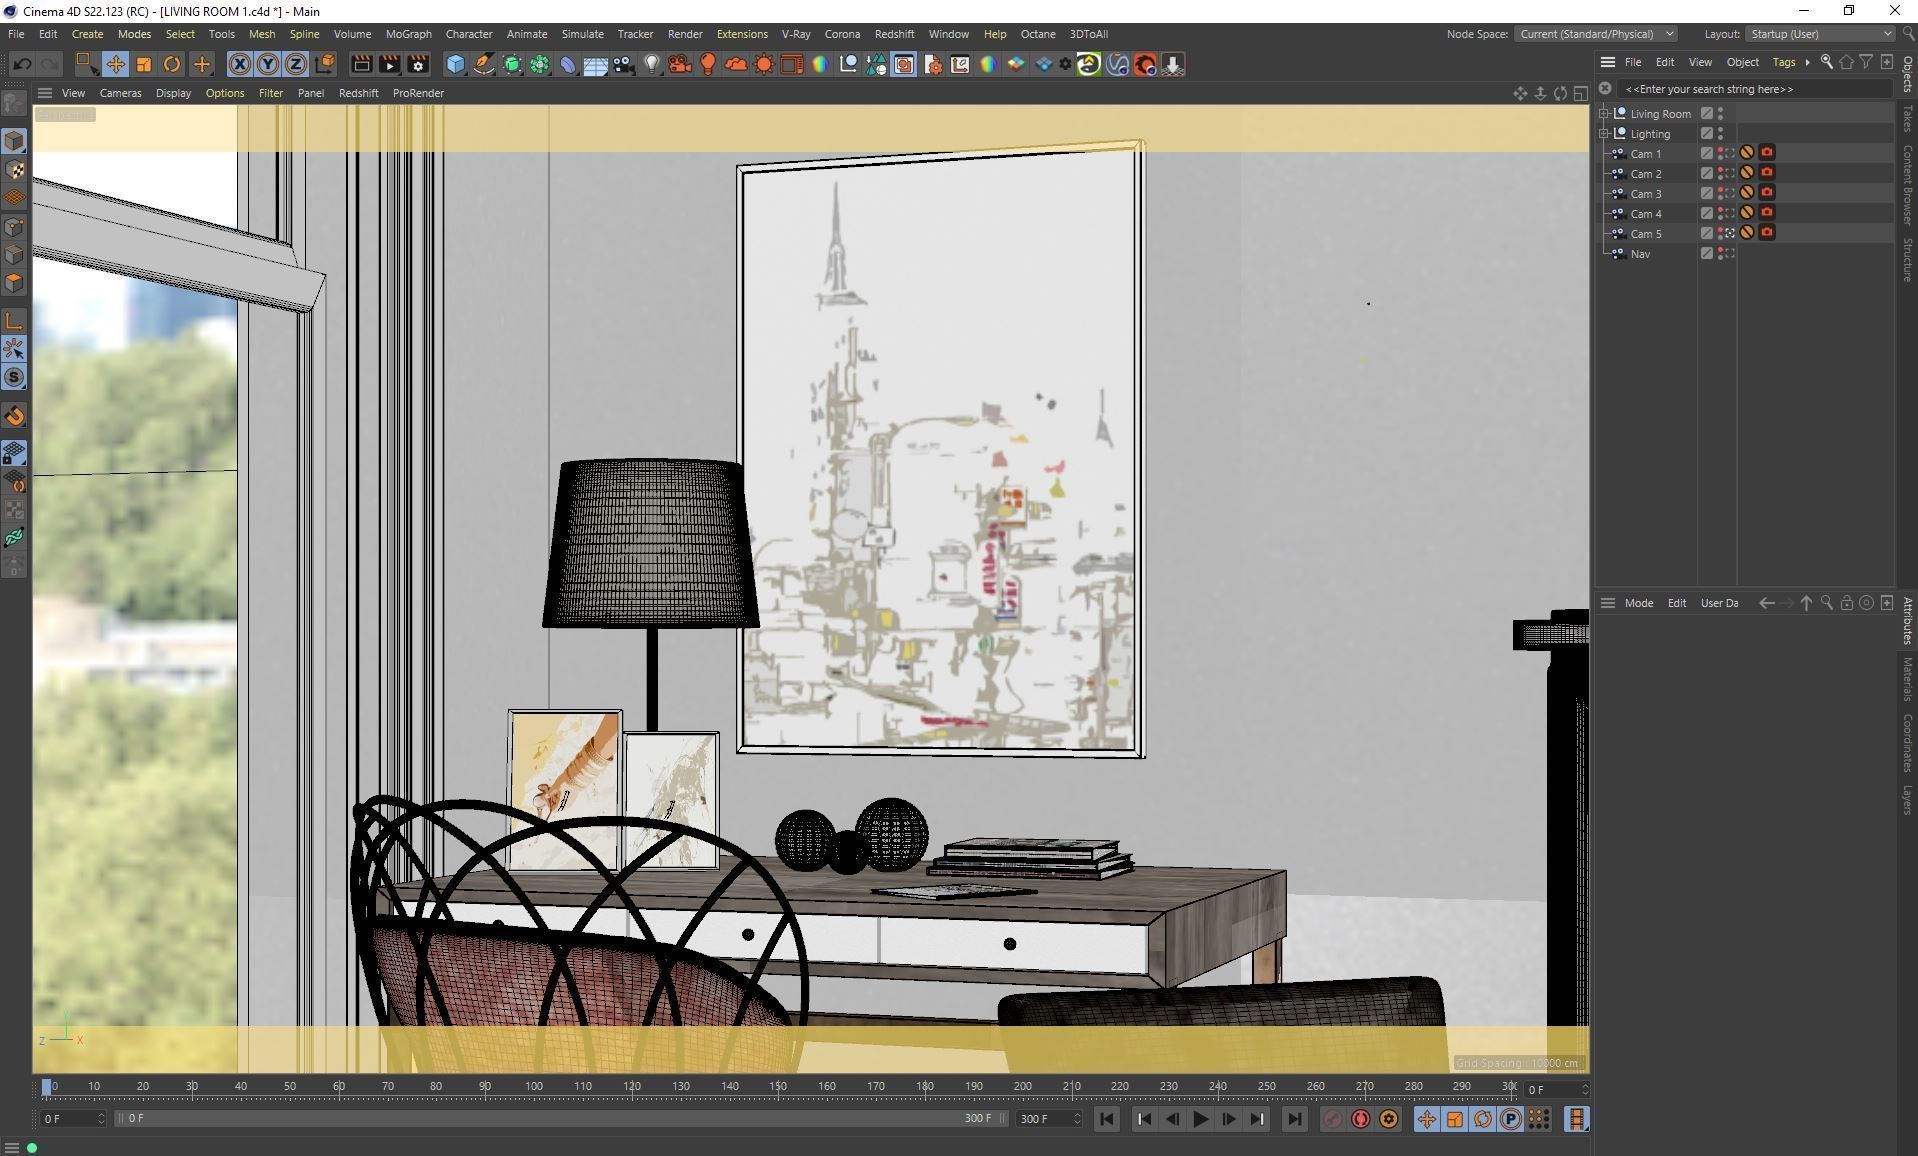
Task: Click Render View clapperboard icon
Action: point(362,64)
